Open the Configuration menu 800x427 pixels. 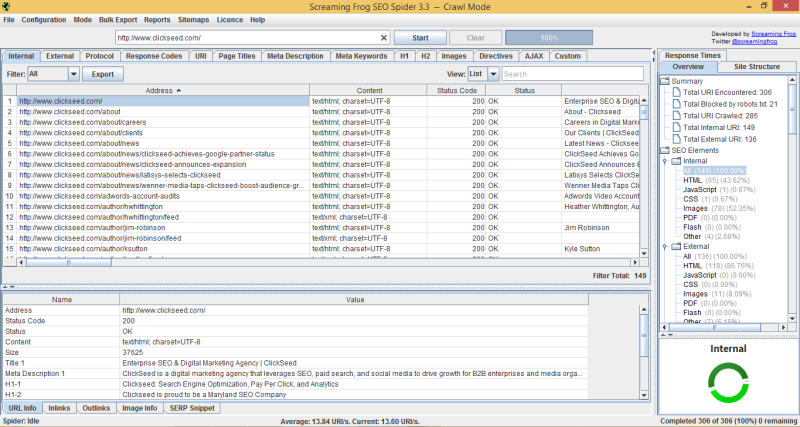point(44,19)
